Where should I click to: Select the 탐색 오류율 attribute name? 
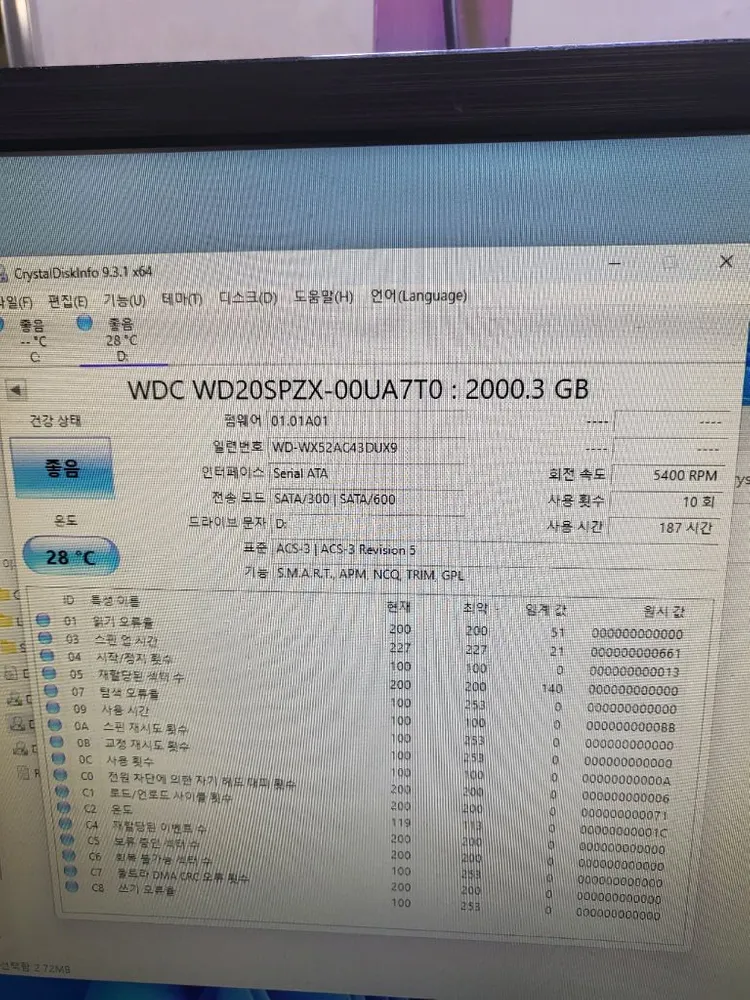click(130, 693)
